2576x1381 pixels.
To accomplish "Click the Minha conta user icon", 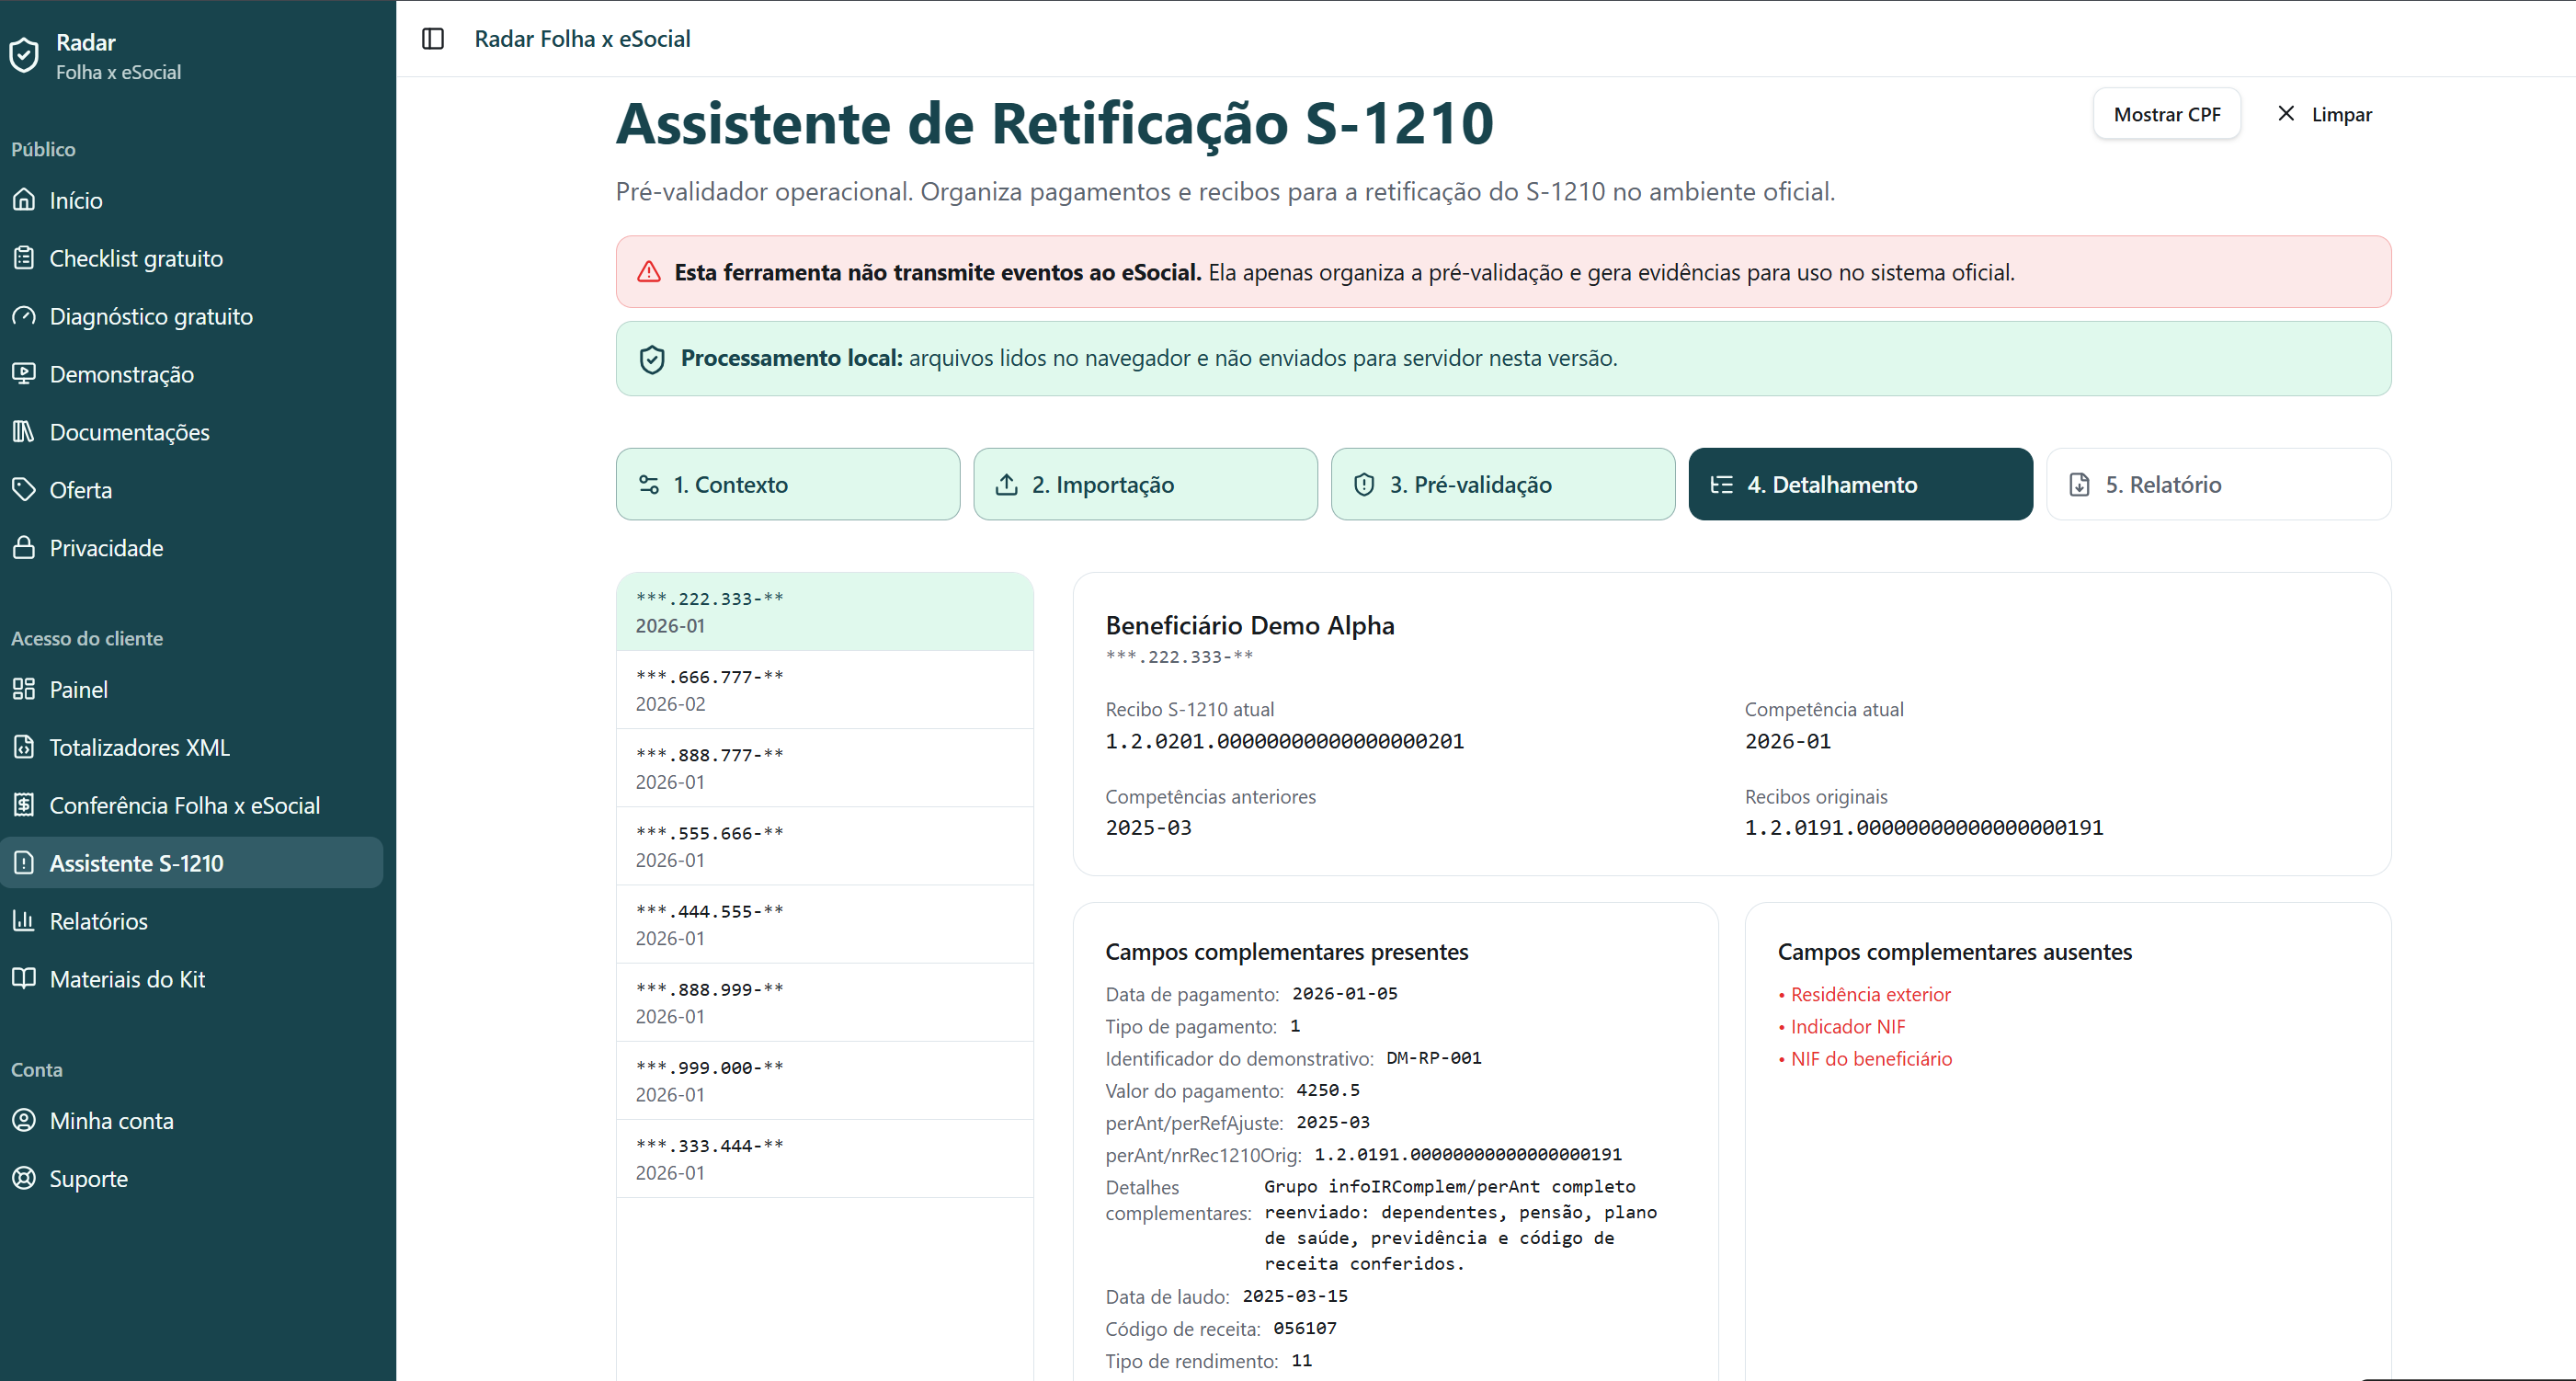I will coord(24,1120).
